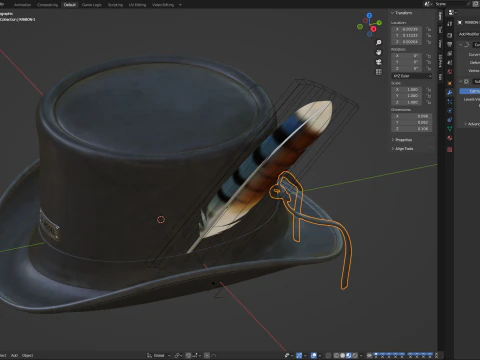Select the Default workspace tab

coord(70,5)
